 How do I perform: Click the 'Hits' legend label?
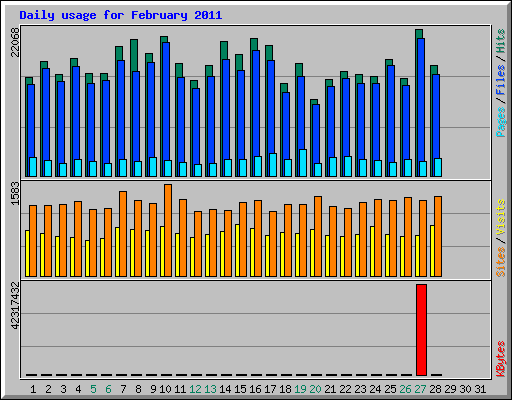coord(501,41)
